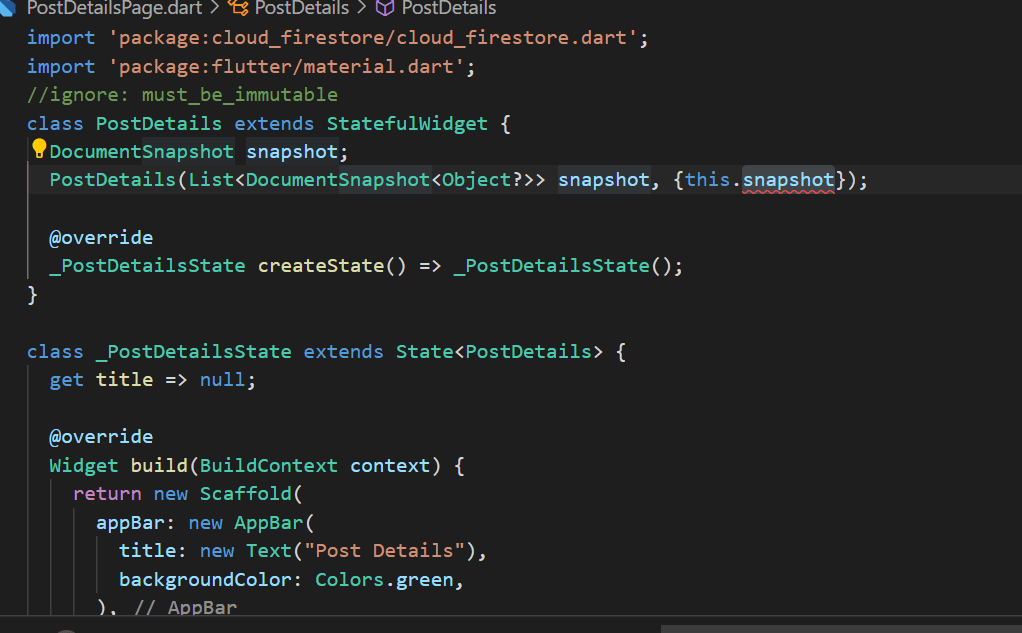
Task: Click BuildContext parameter type
Action: [x=269, y=466]
